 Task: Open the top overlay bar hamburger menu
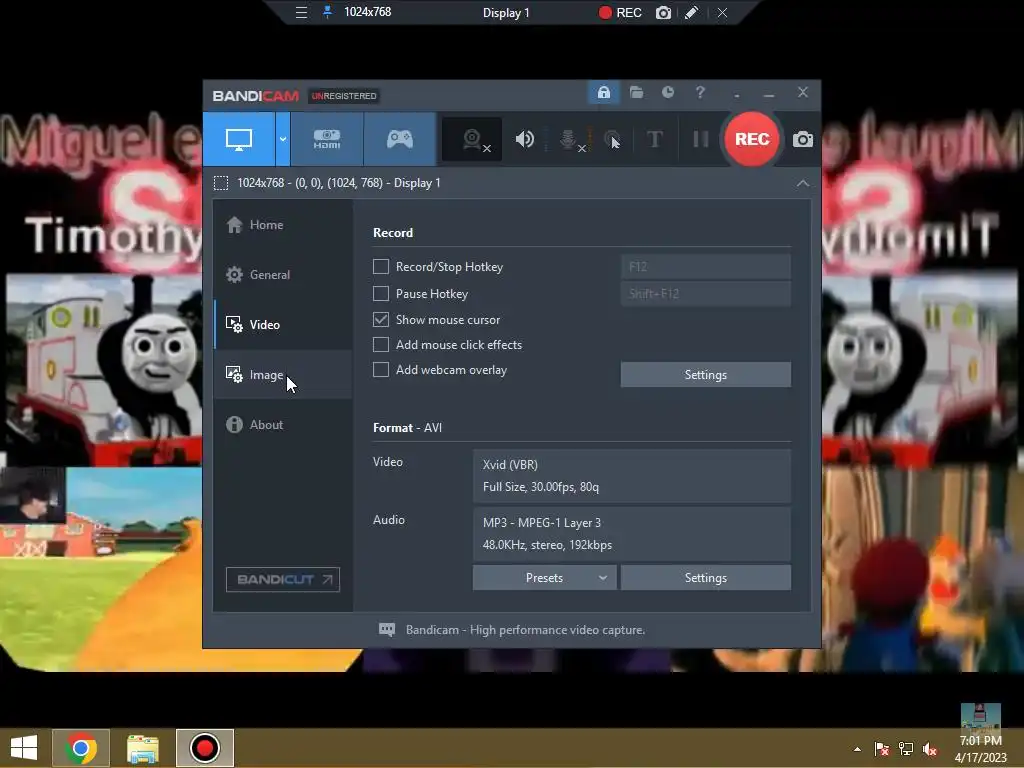(x=301, y=12)
